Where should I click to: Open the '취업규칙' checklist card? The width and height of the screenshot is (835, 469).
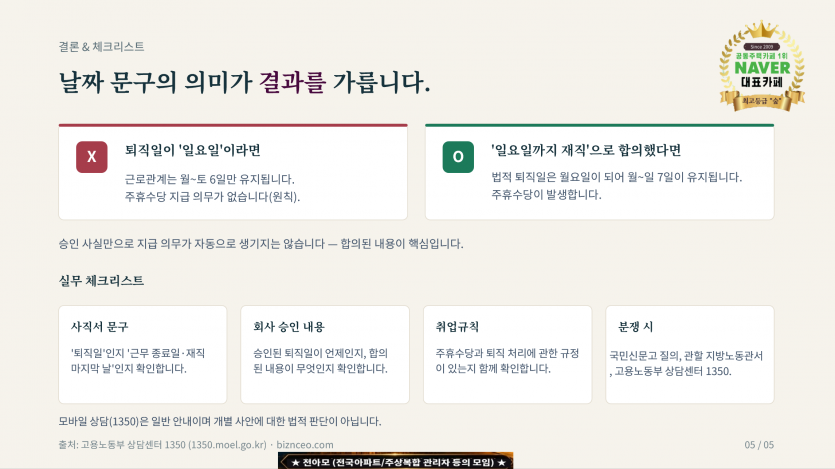[x=507, y=355]
